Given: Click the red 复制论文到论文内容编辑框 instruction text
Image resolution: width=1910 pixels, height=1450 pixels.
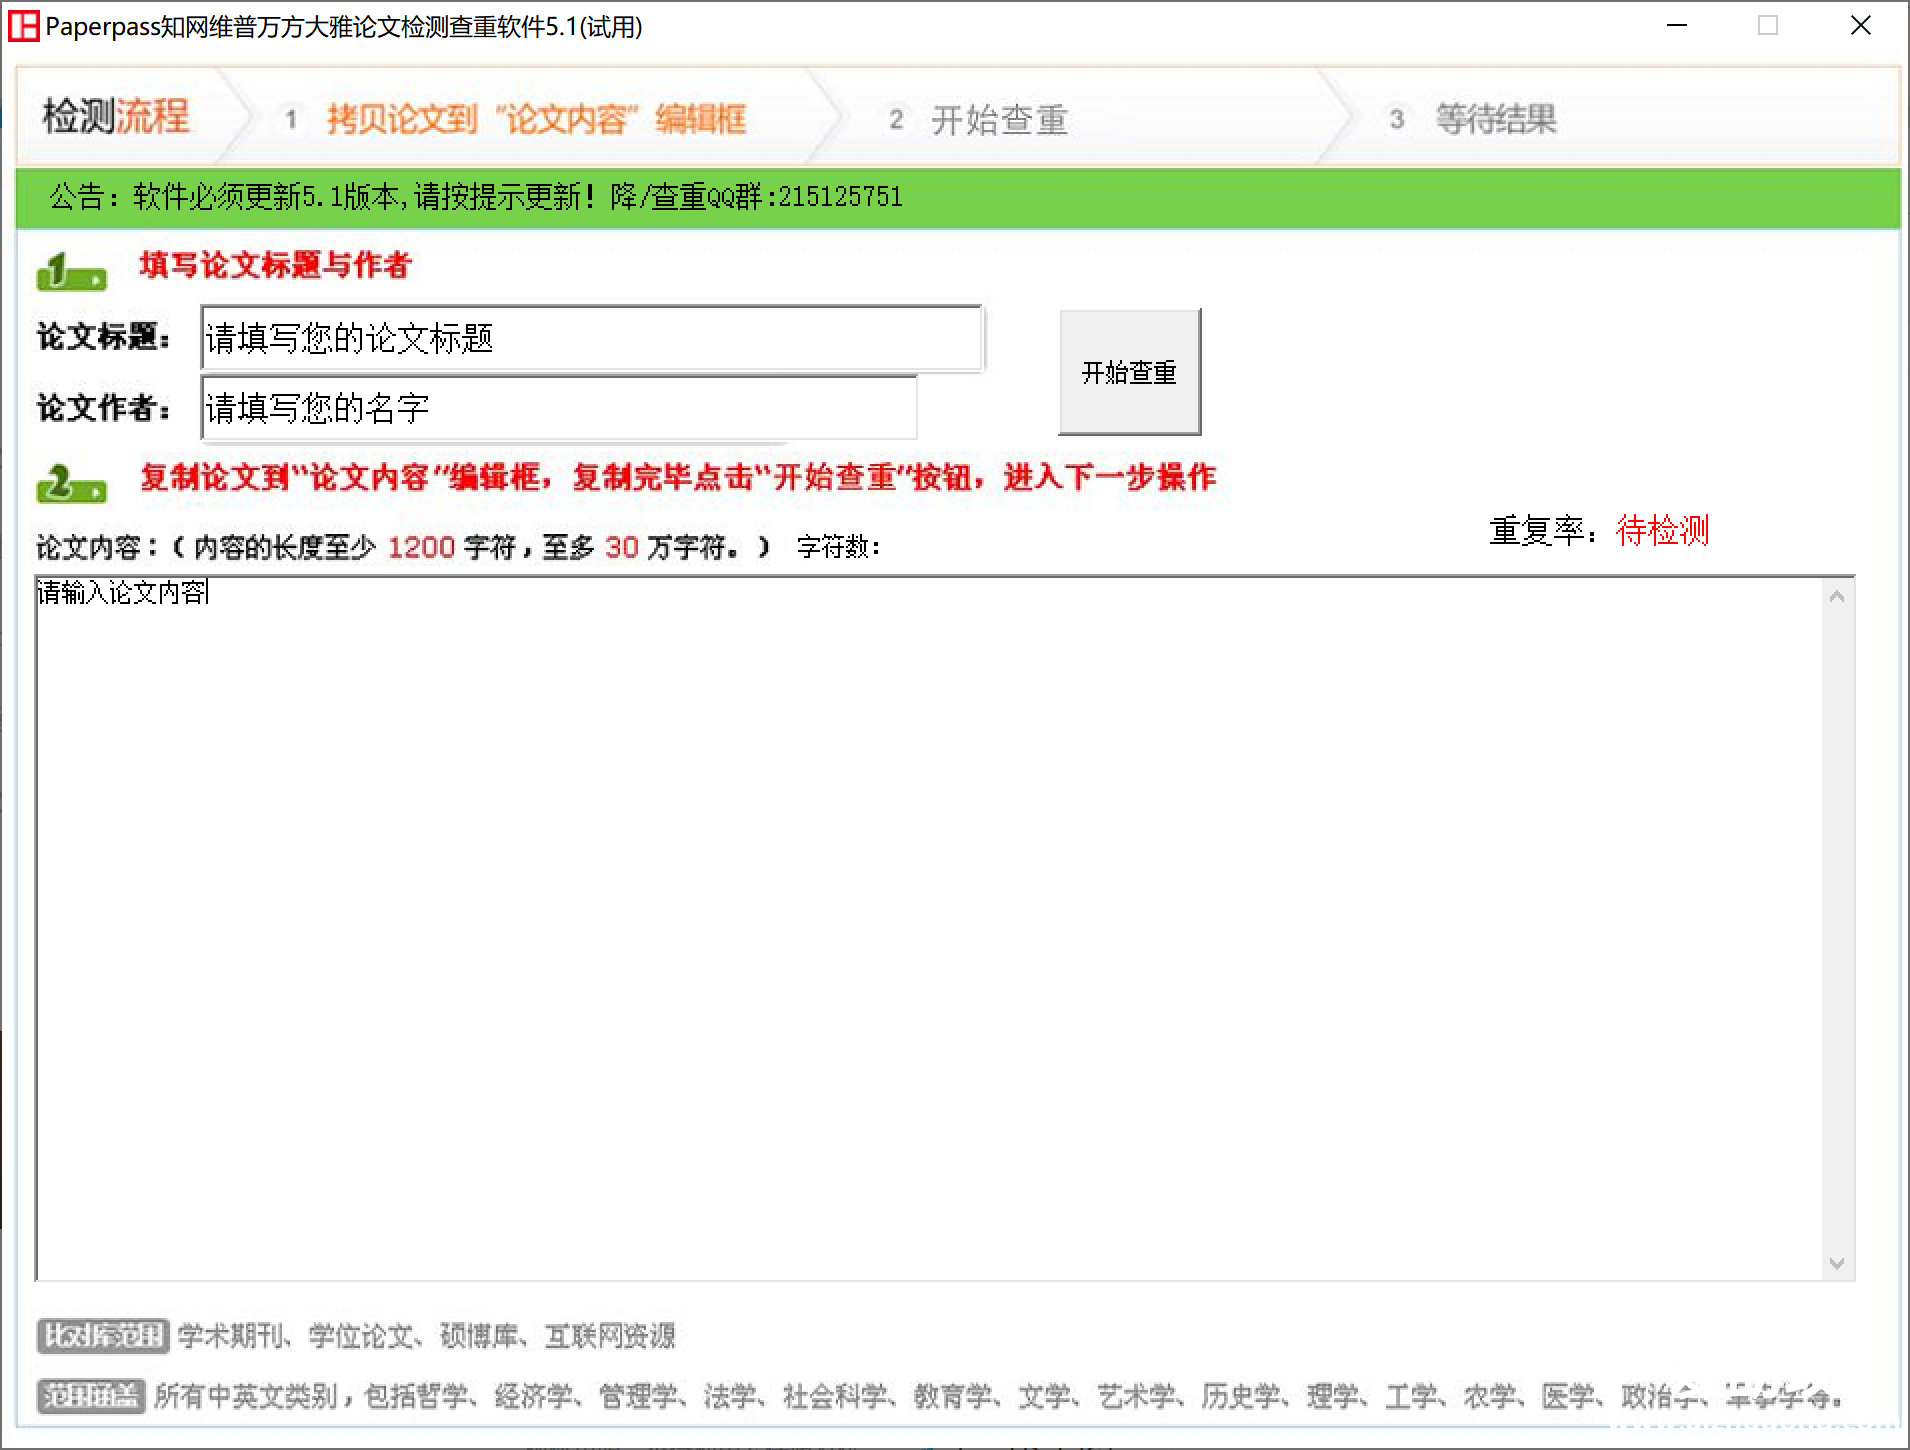Looking at the screenshot, I should [x=678, y=477].
